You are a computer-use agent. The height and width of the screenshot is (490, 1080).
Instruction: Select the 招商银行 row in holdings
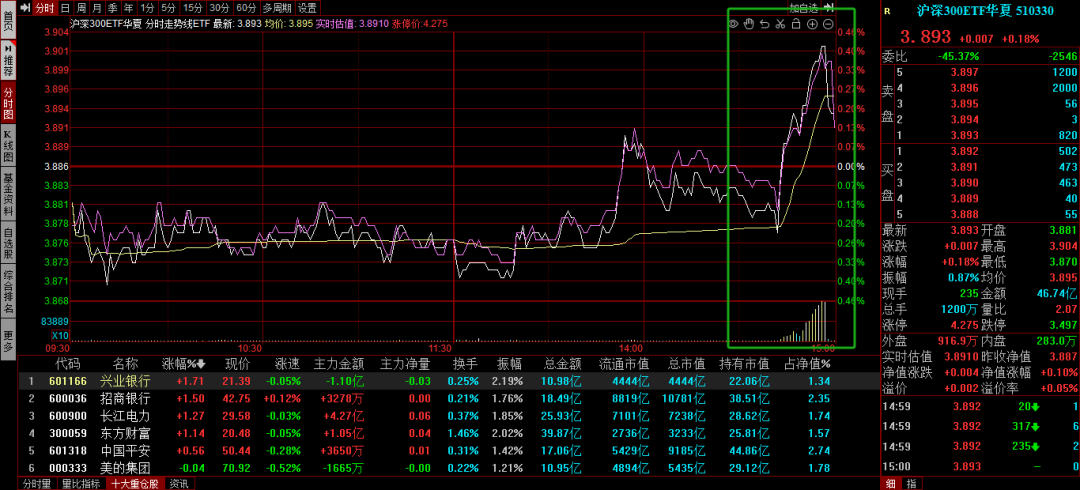pyautogui.click(x=125, y=398)
